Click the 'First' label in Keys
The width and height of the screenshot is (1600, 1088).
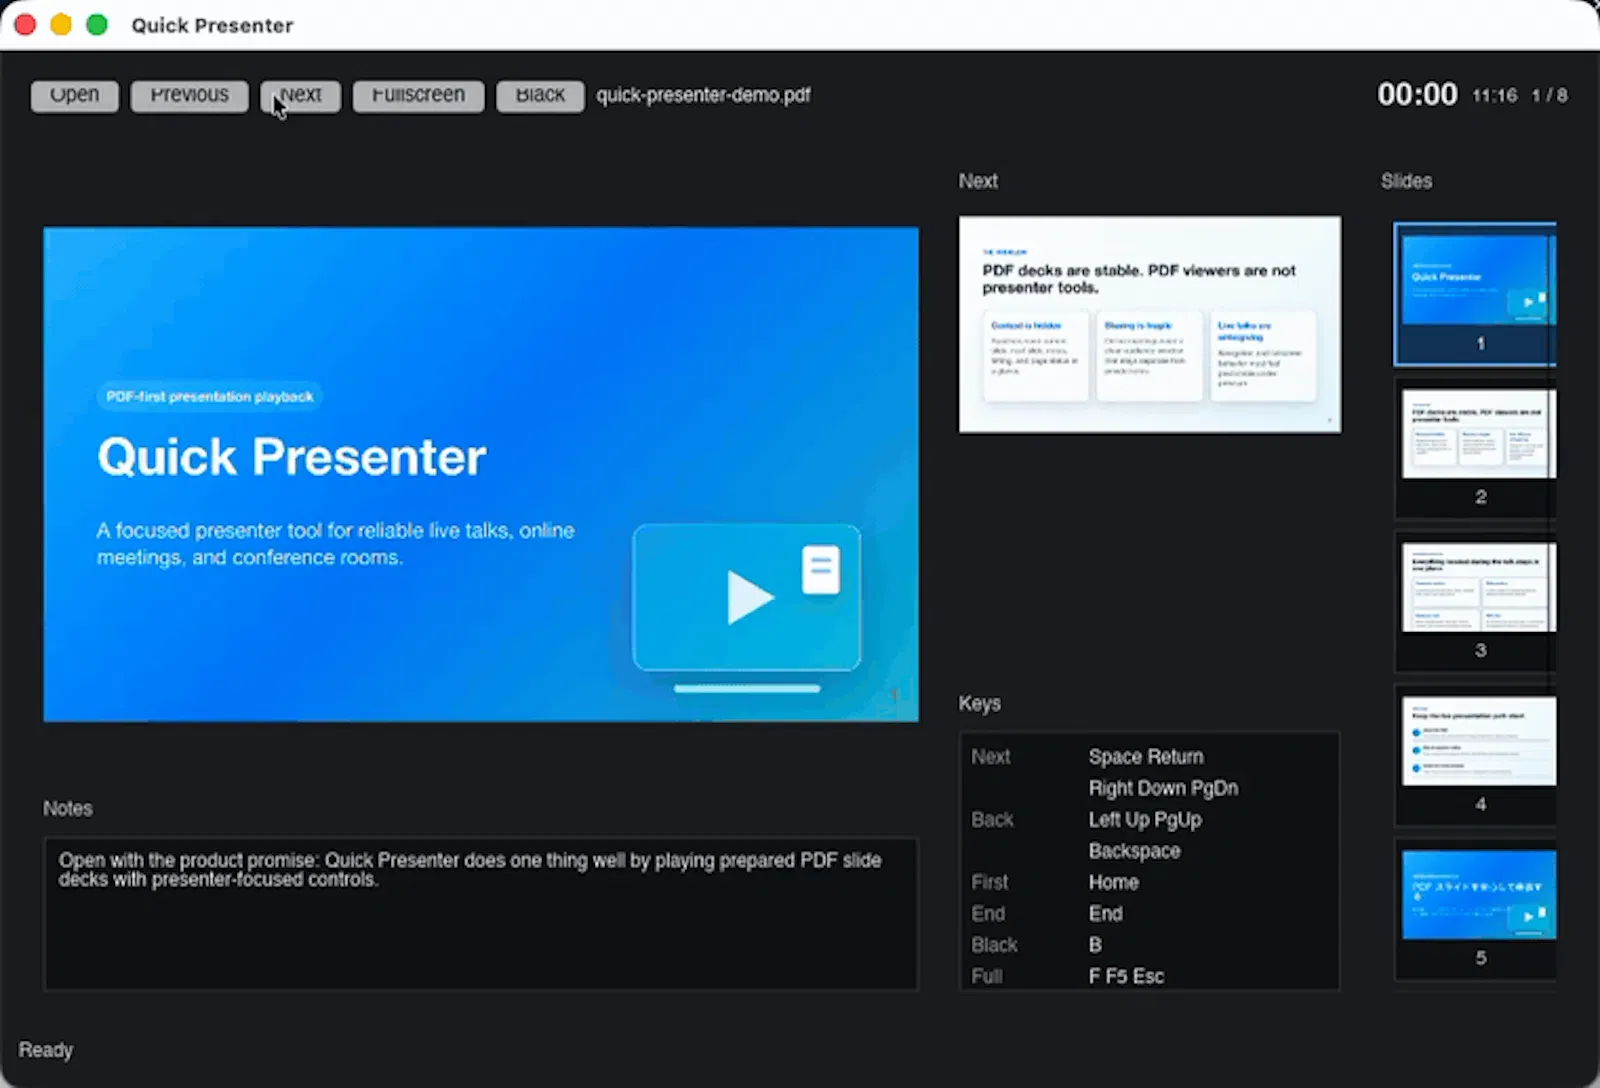(x=990, y=882)
